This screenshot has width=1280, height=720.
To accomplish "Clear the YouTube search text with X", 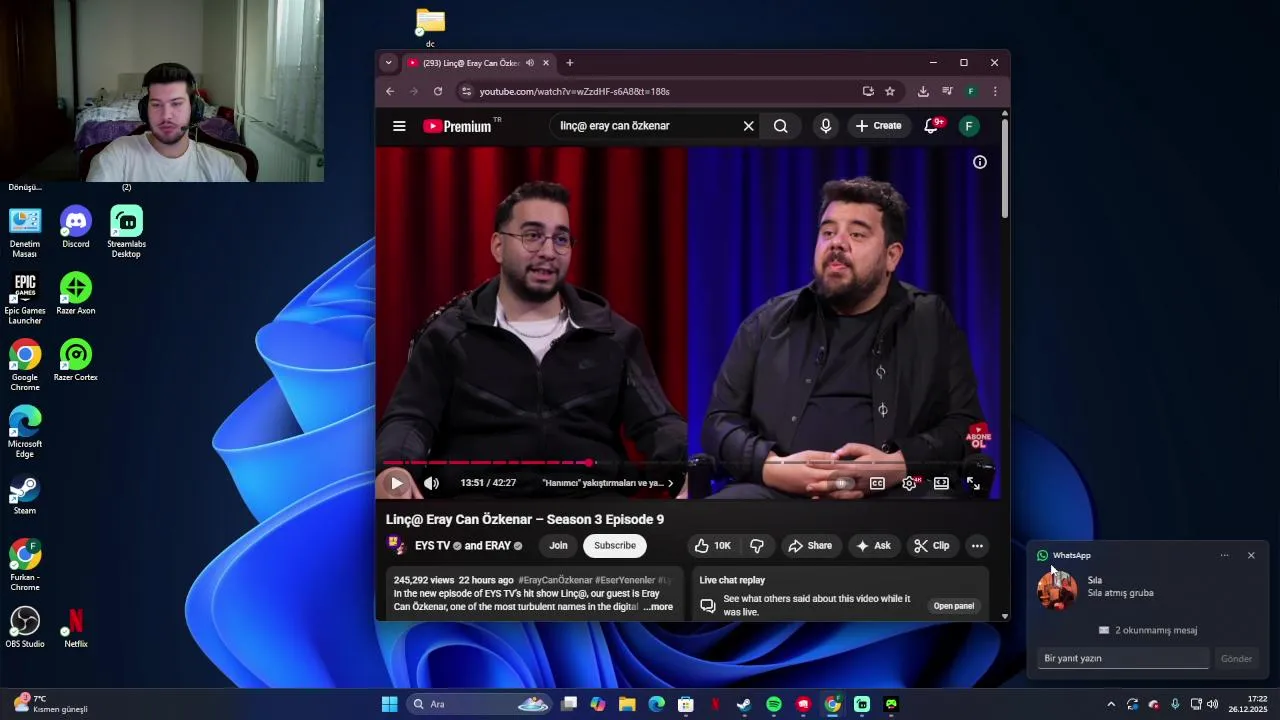I will coord(748,126).
